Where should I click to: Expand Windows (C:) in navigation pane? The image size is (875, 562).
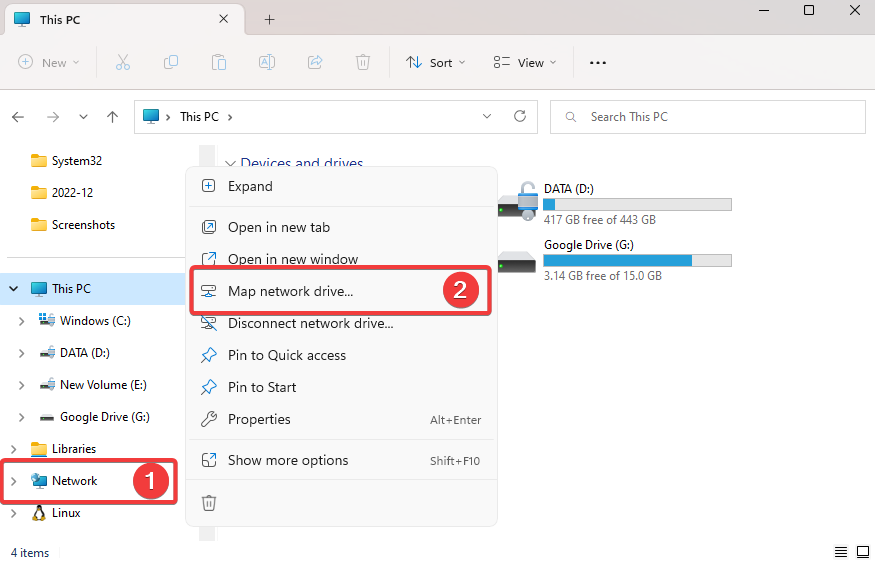coord(22,321)
